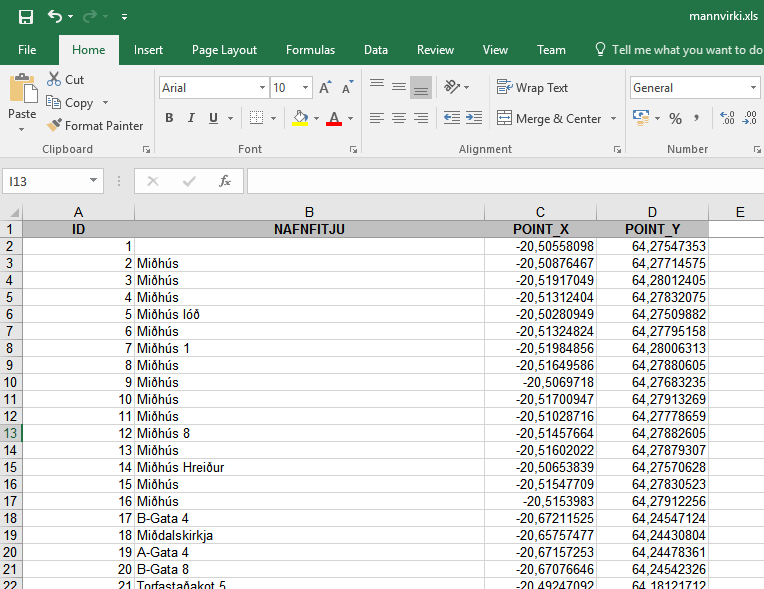
Task: Click the Decrease Indent icon
Action: [x=451, y=118]
